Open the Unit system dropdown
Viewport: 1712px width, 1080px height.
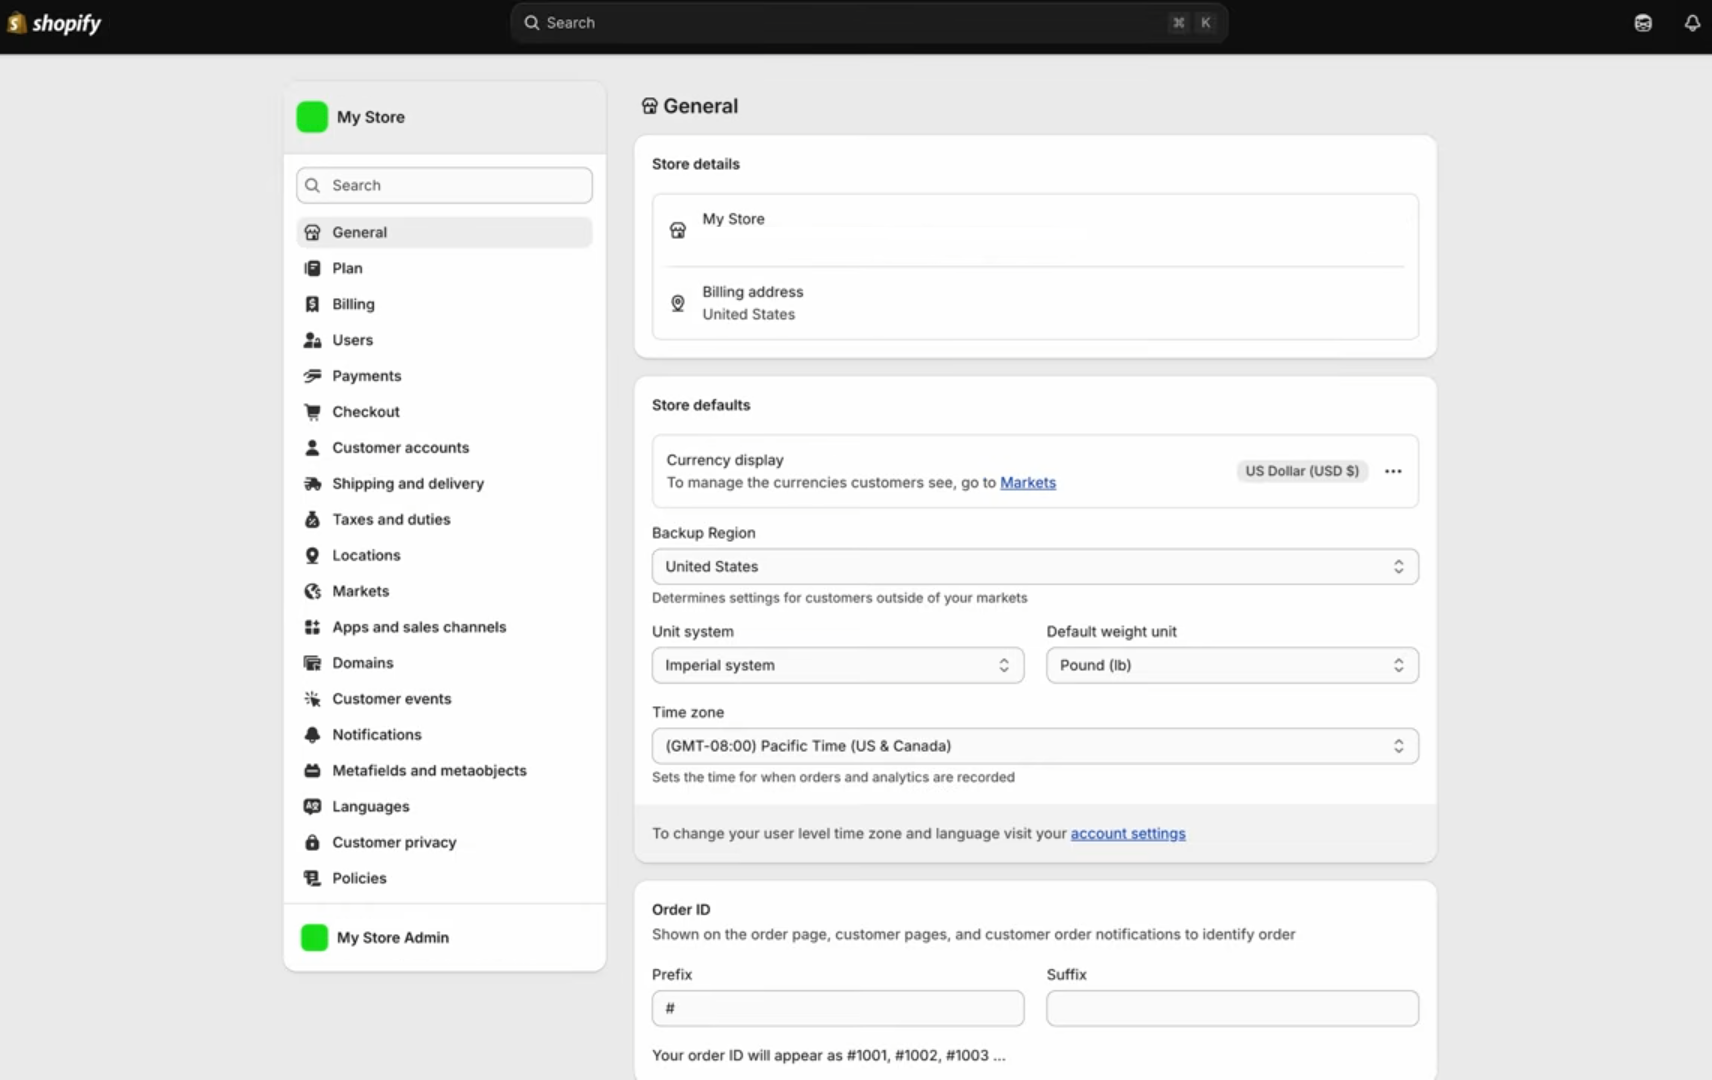(838, 666)
